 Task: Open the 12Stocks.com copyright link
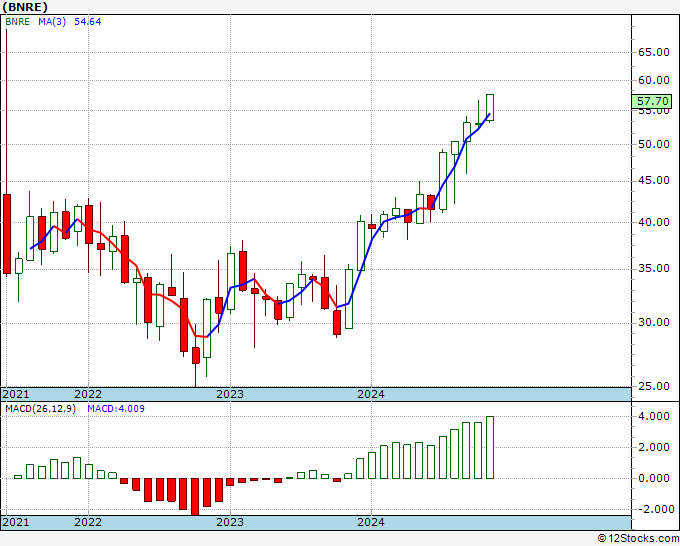638,539
